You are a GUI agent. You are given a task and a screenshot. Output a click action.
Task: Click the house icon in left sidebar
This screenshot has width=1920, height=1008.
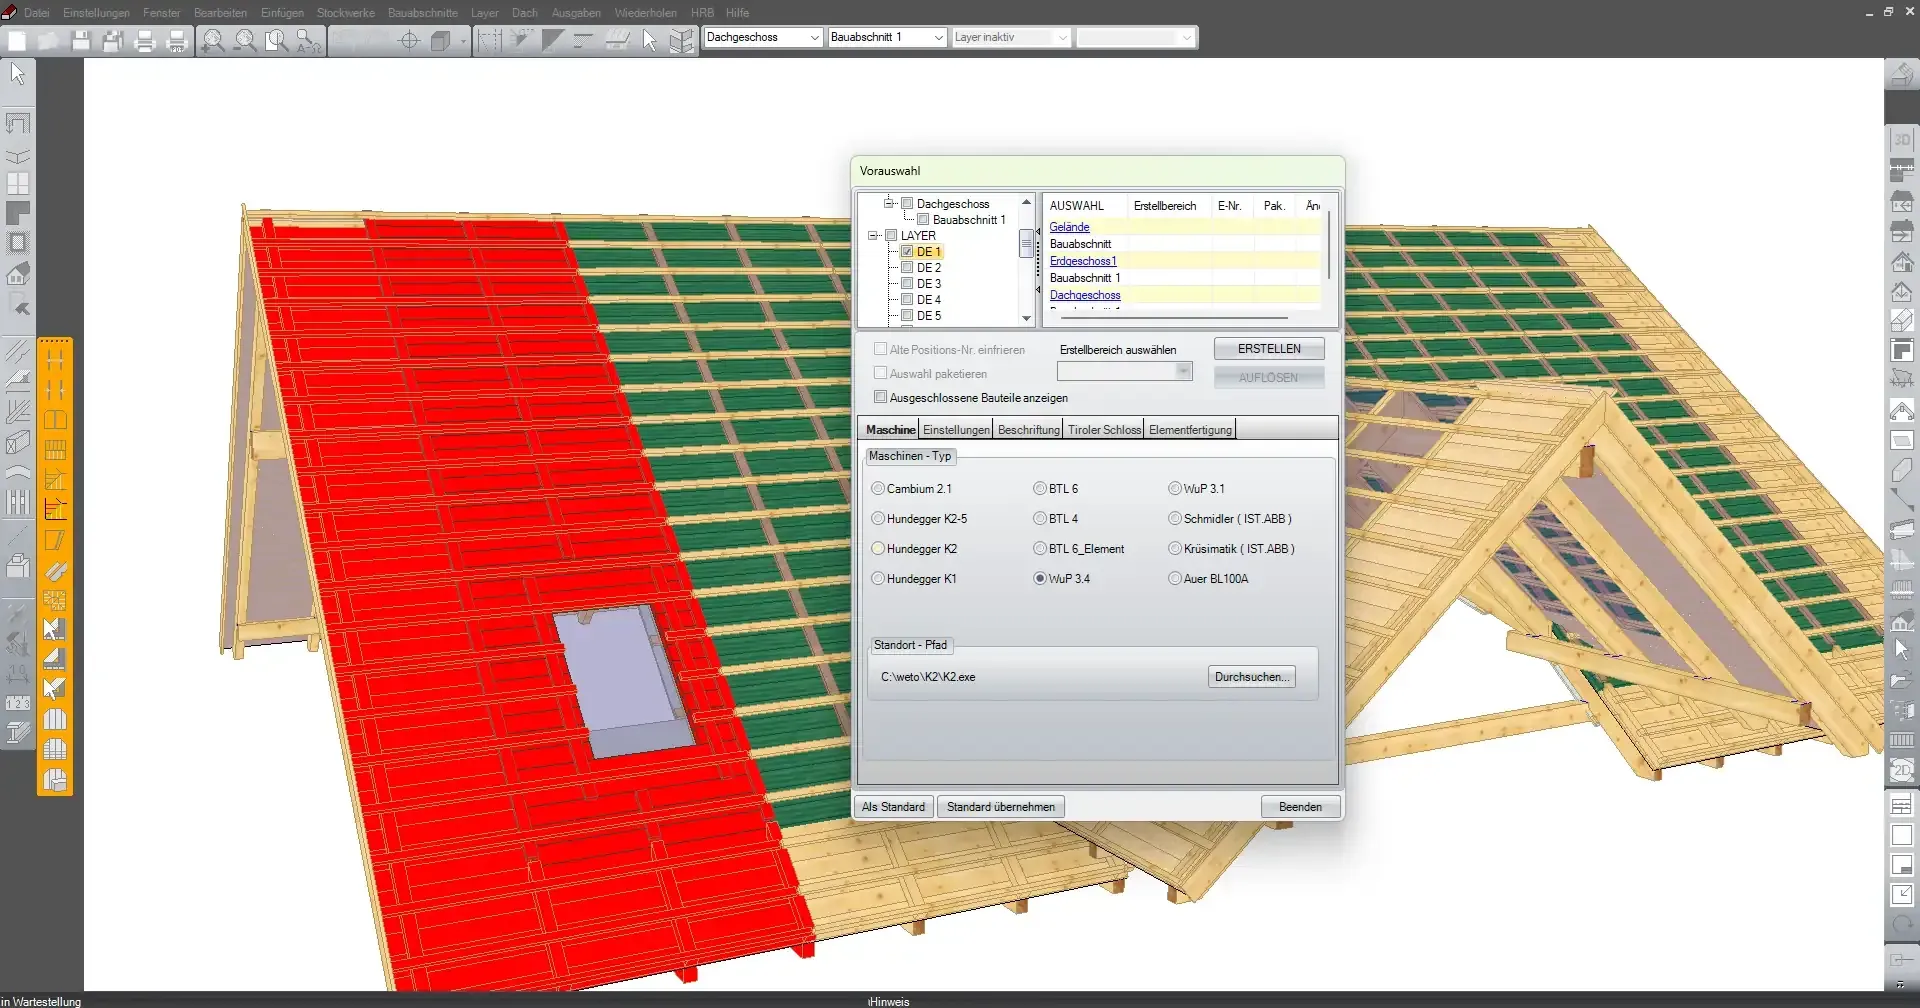click(x=18, y=274)
